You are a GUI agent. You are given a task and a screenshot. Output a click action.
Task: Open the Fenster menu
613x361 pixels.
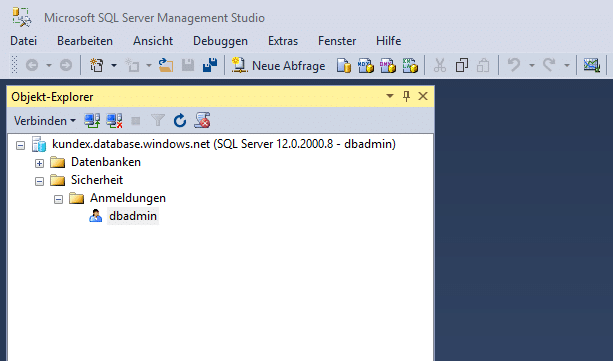coord(337,41)
